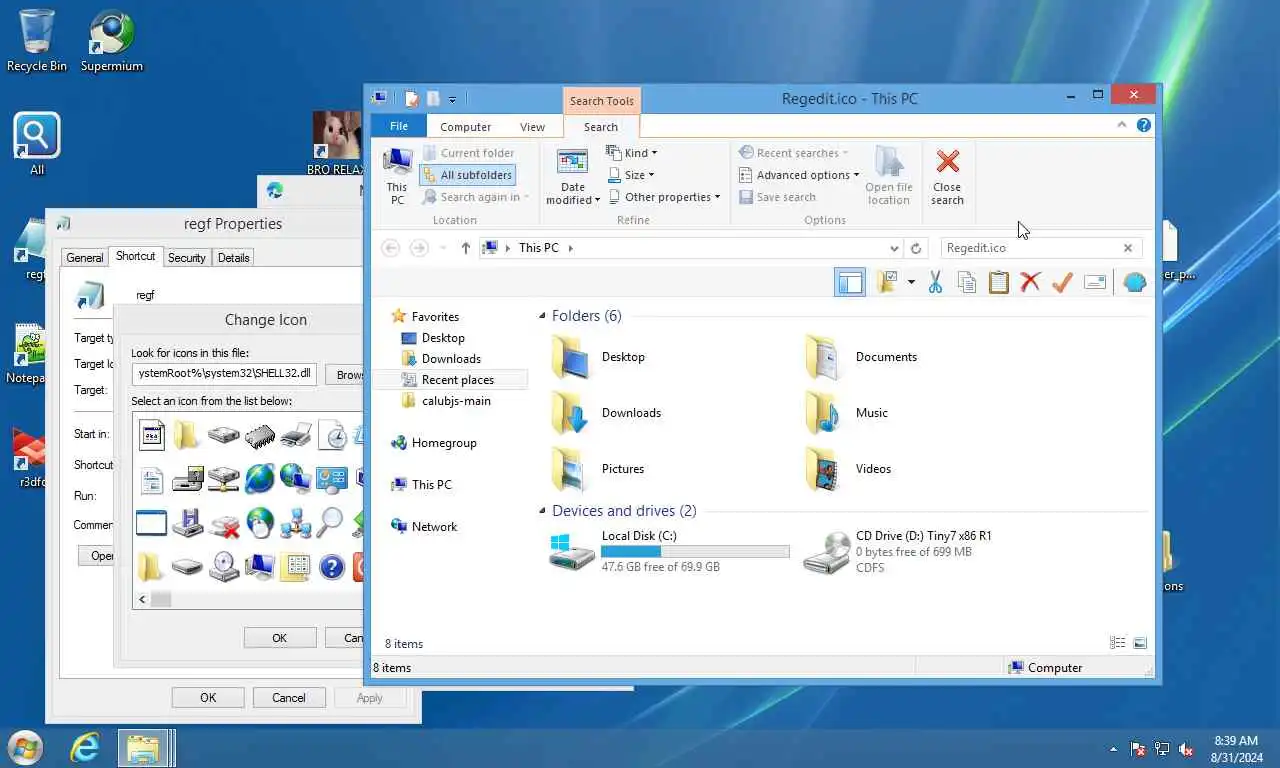Image resolution: width=1280 pixels, height=768 pixels.
Task: Select the blue question mark icon in Change Icon
Action: point(331,567)
